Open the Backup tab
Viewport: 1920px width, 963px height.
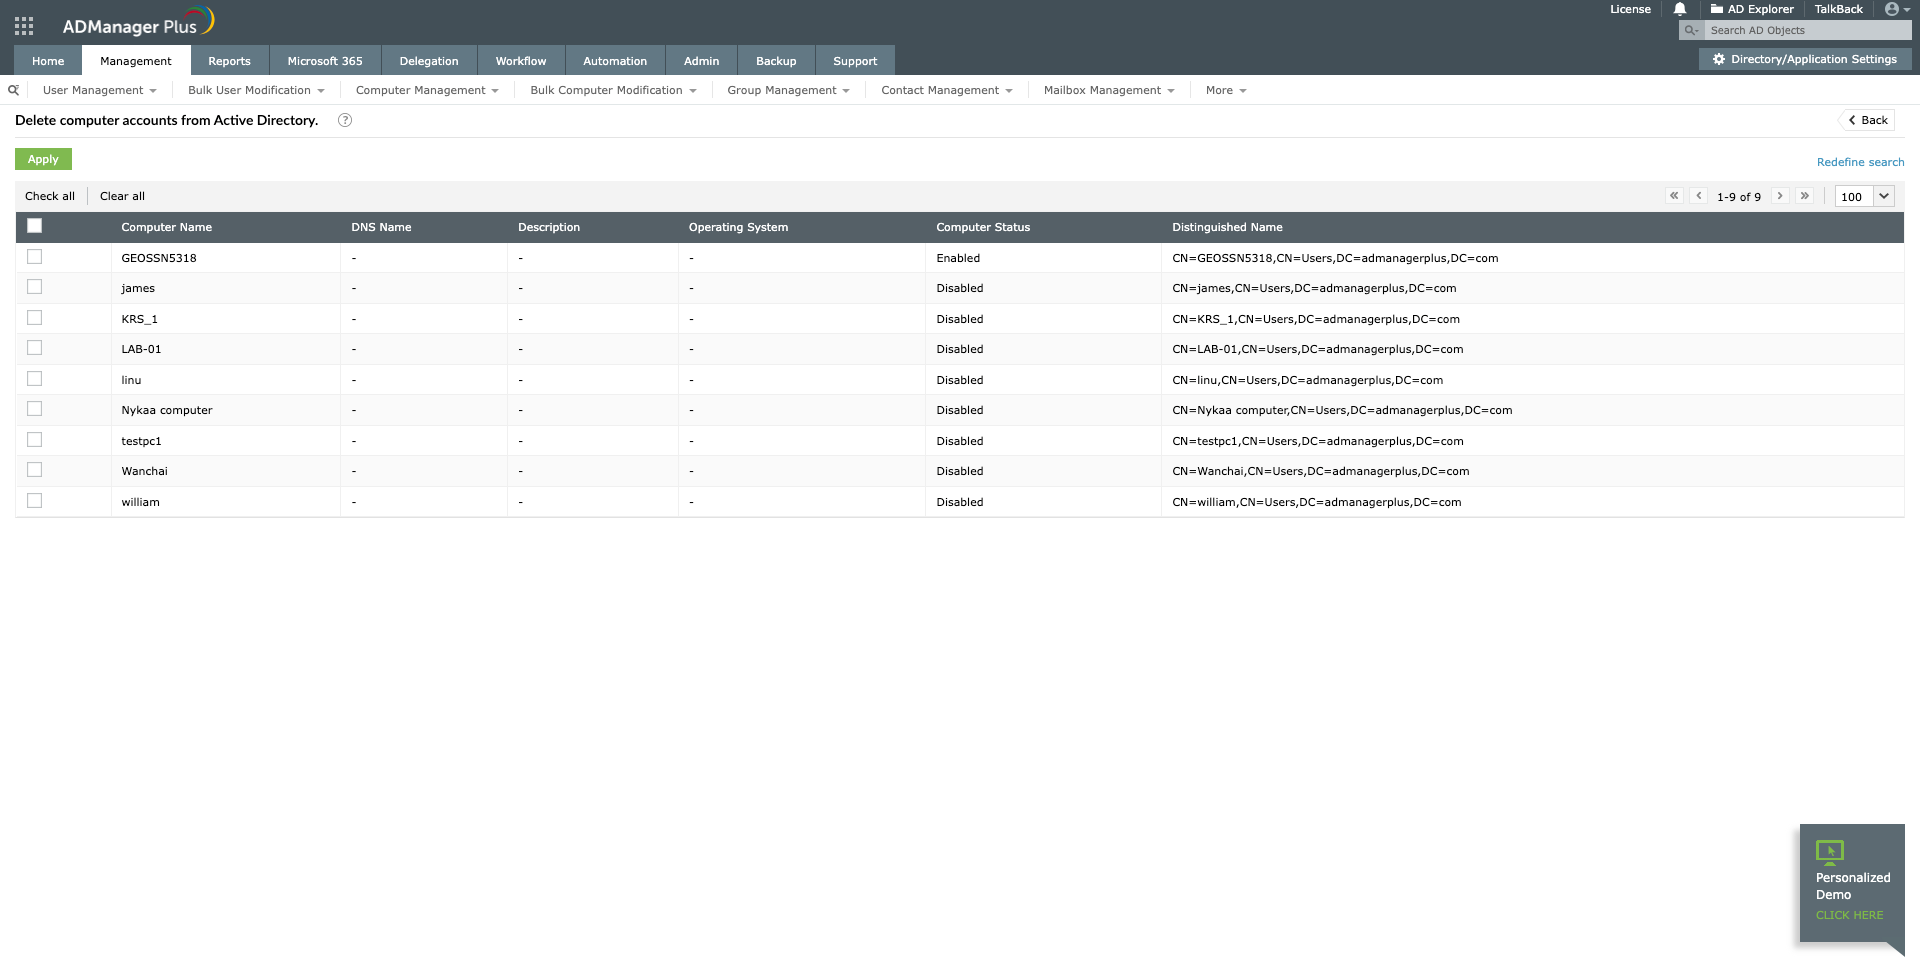coord(776,61)
